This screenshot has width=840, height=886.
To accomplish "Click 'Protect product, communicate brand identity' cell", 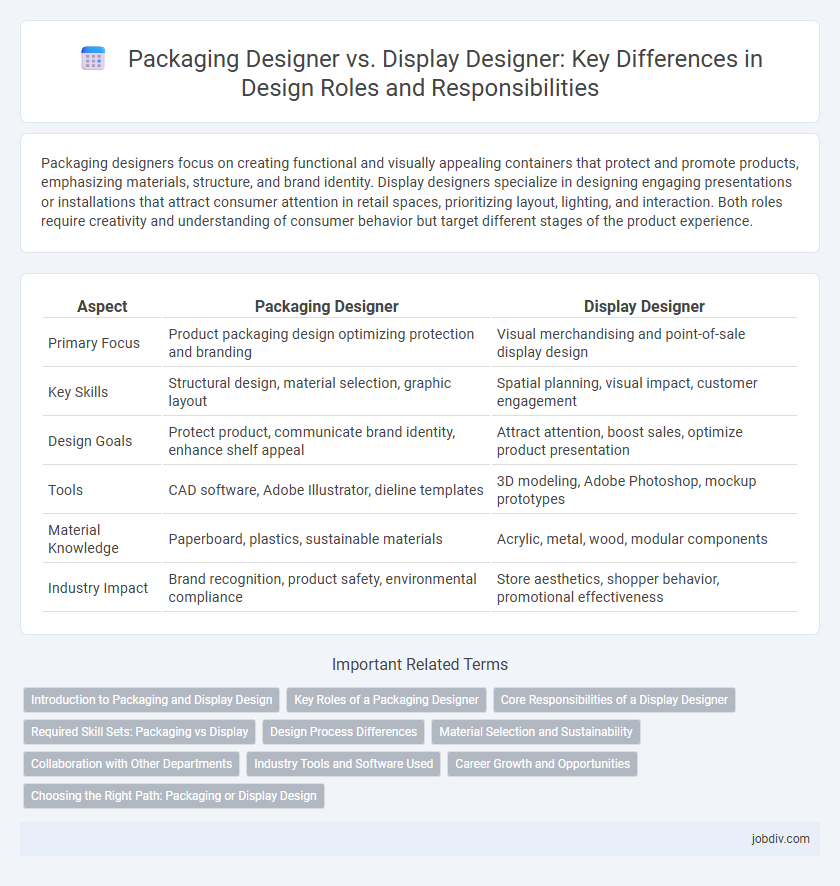I will click(x=327, y=441).
